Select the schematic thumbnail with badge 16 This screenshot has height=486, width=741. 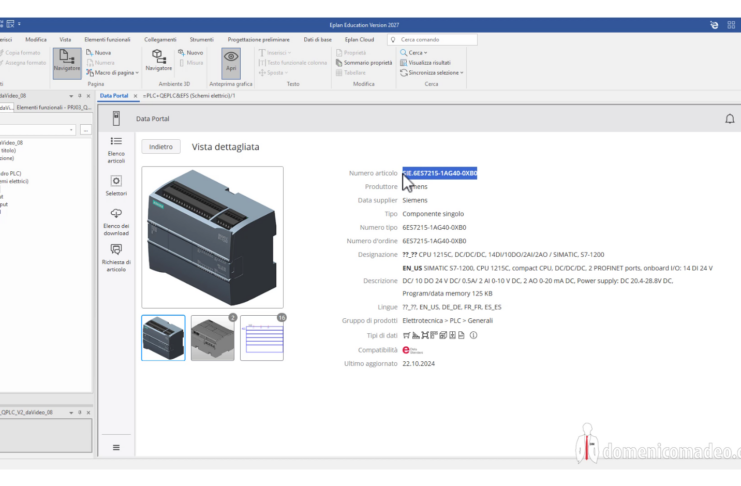point(262,338)
